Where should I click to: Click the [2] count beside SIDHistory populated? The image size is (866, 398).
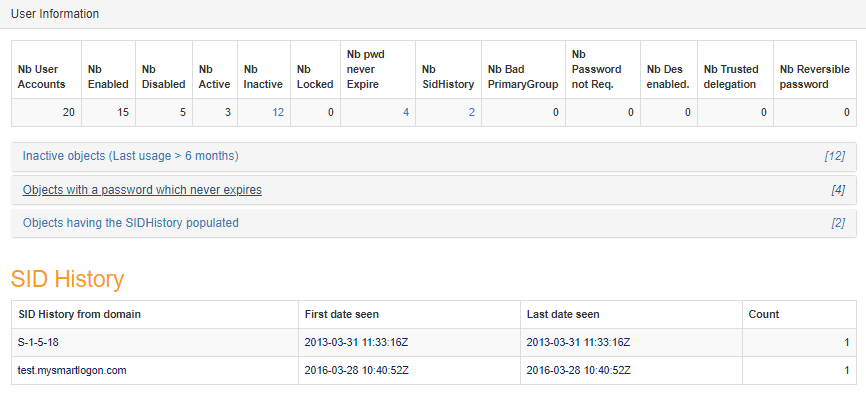point(838,223)
